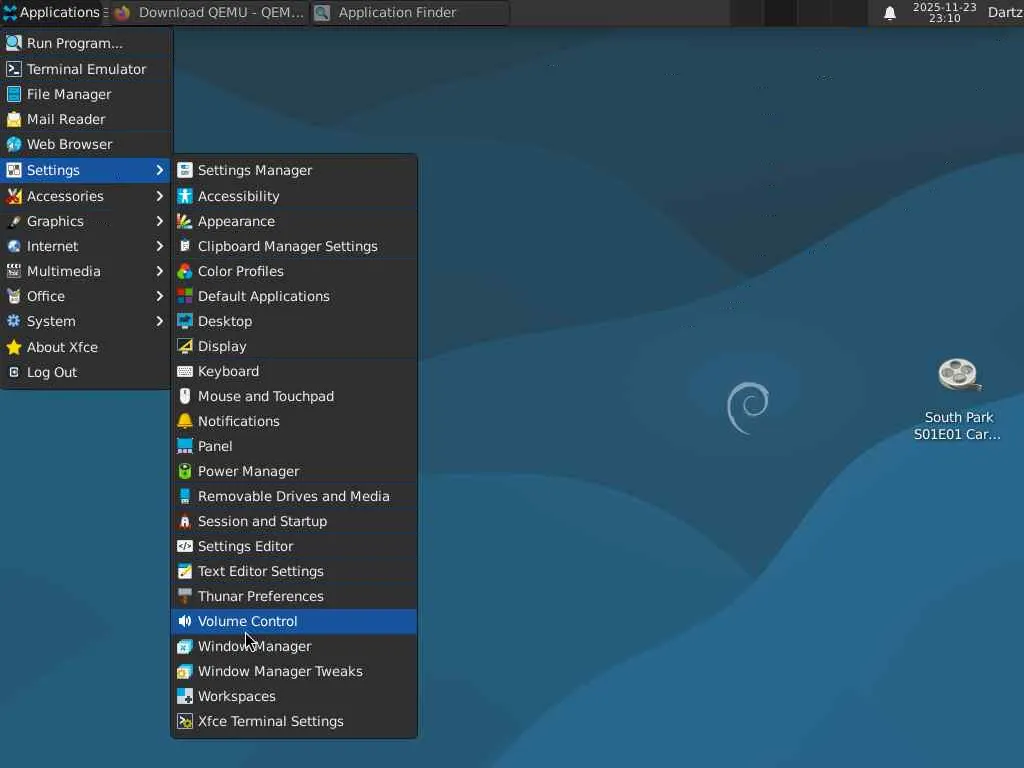Screen dimensions: 1024x768
Task: Click the Settings submenu arrow
Action: coord(159,170)
